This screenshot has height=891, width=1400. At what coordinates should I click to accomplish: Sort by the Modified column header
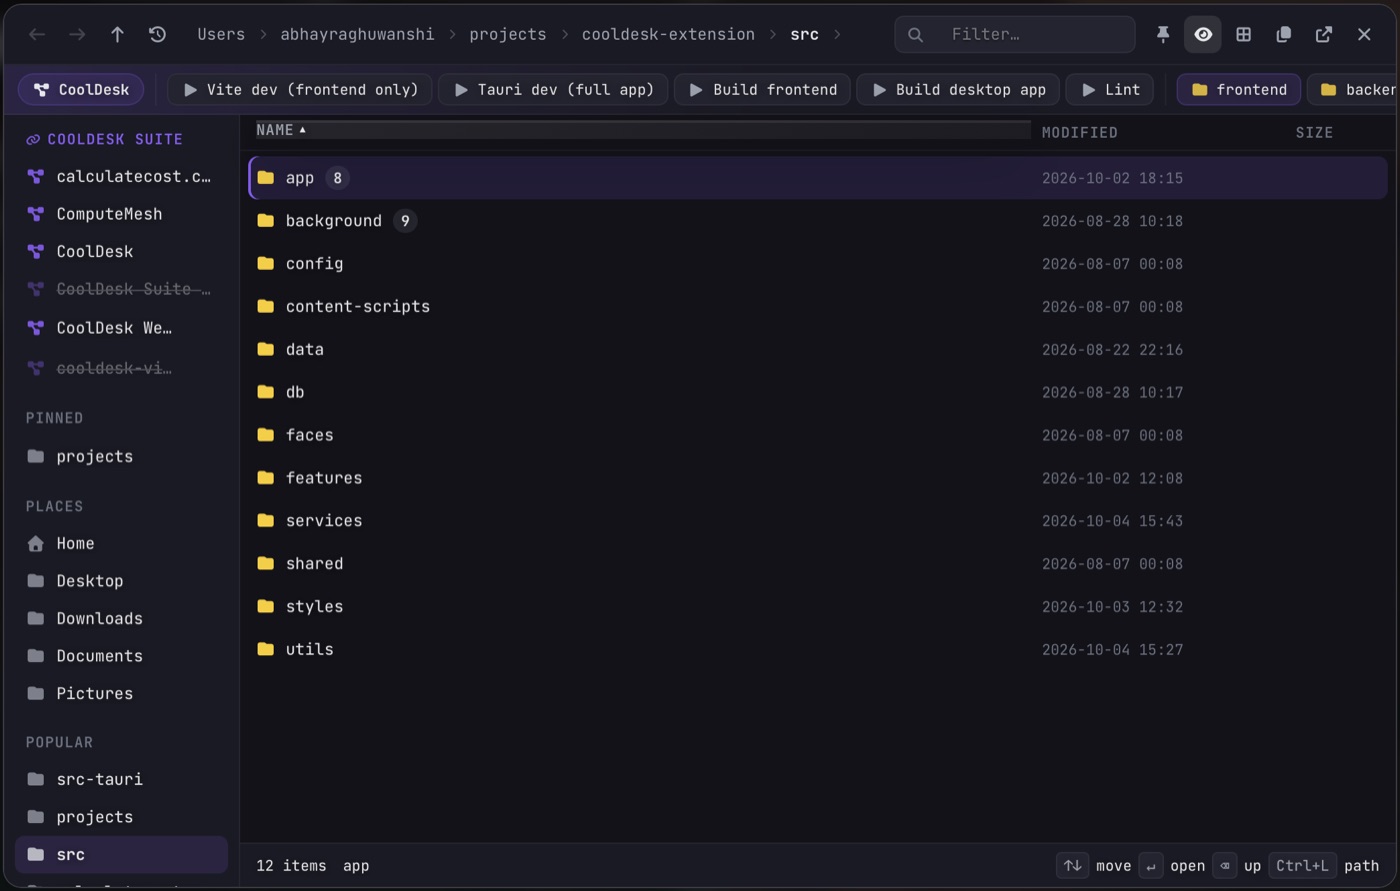click(1080, 132)
